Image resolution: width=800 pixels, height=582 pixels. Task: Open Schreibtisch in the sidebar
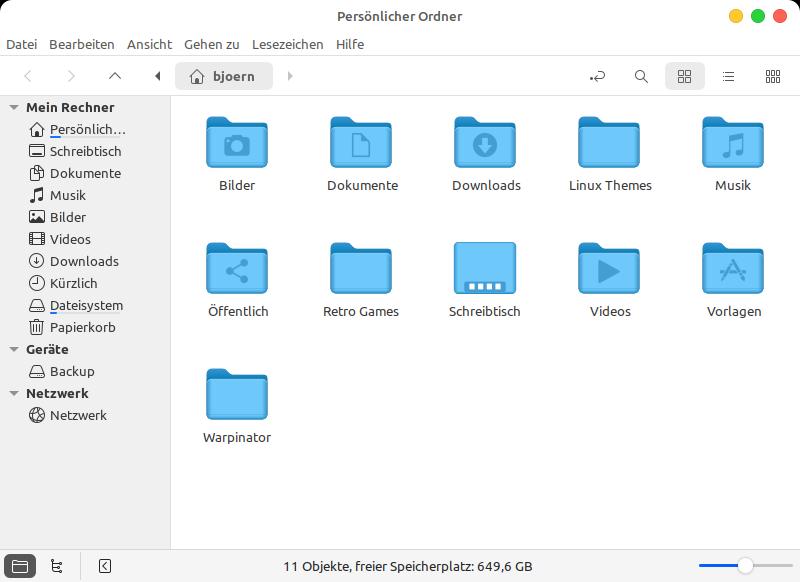[x=85, y=151]
